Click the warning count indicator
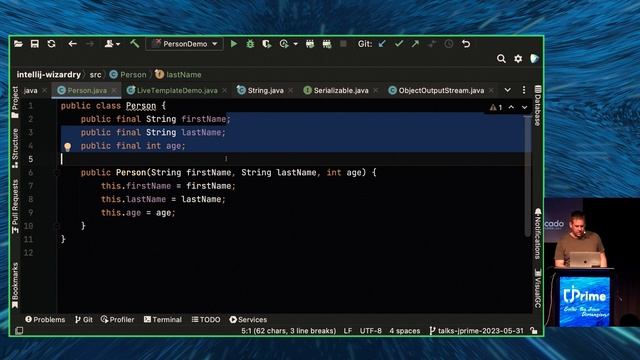 (496, 107)
